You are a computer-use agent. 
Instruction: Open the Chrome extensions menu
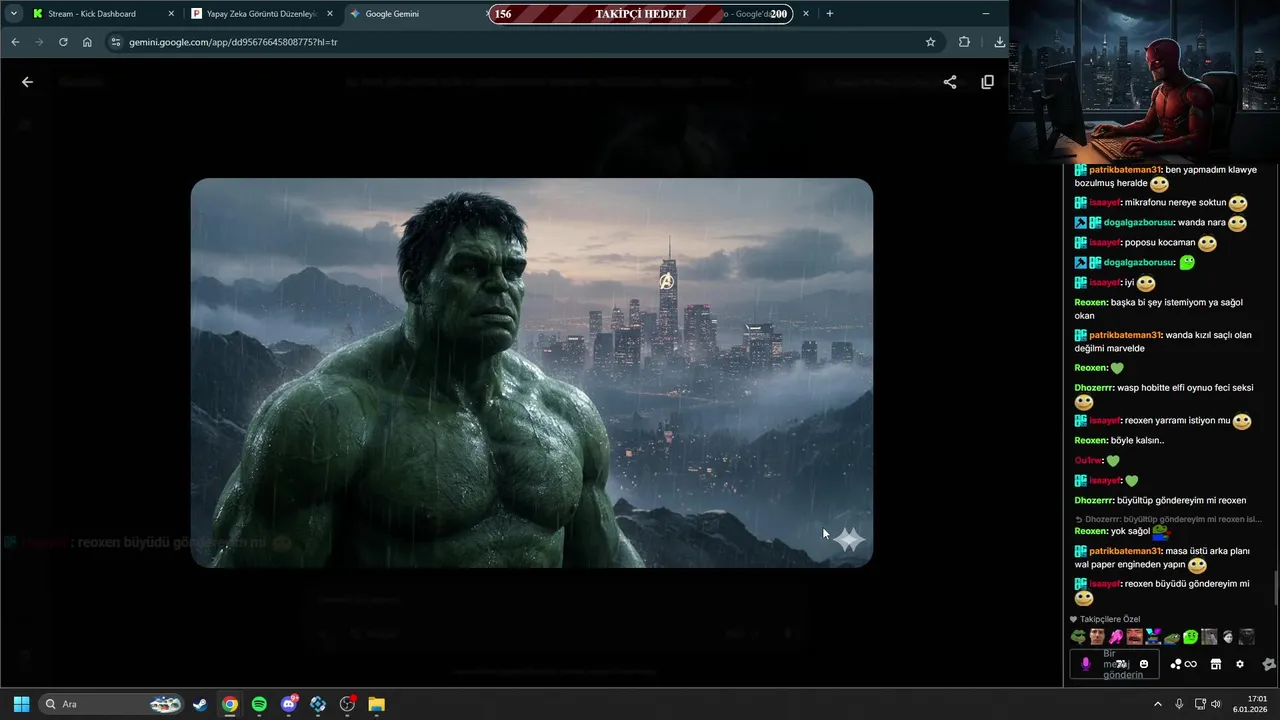[x=964, y=42]
